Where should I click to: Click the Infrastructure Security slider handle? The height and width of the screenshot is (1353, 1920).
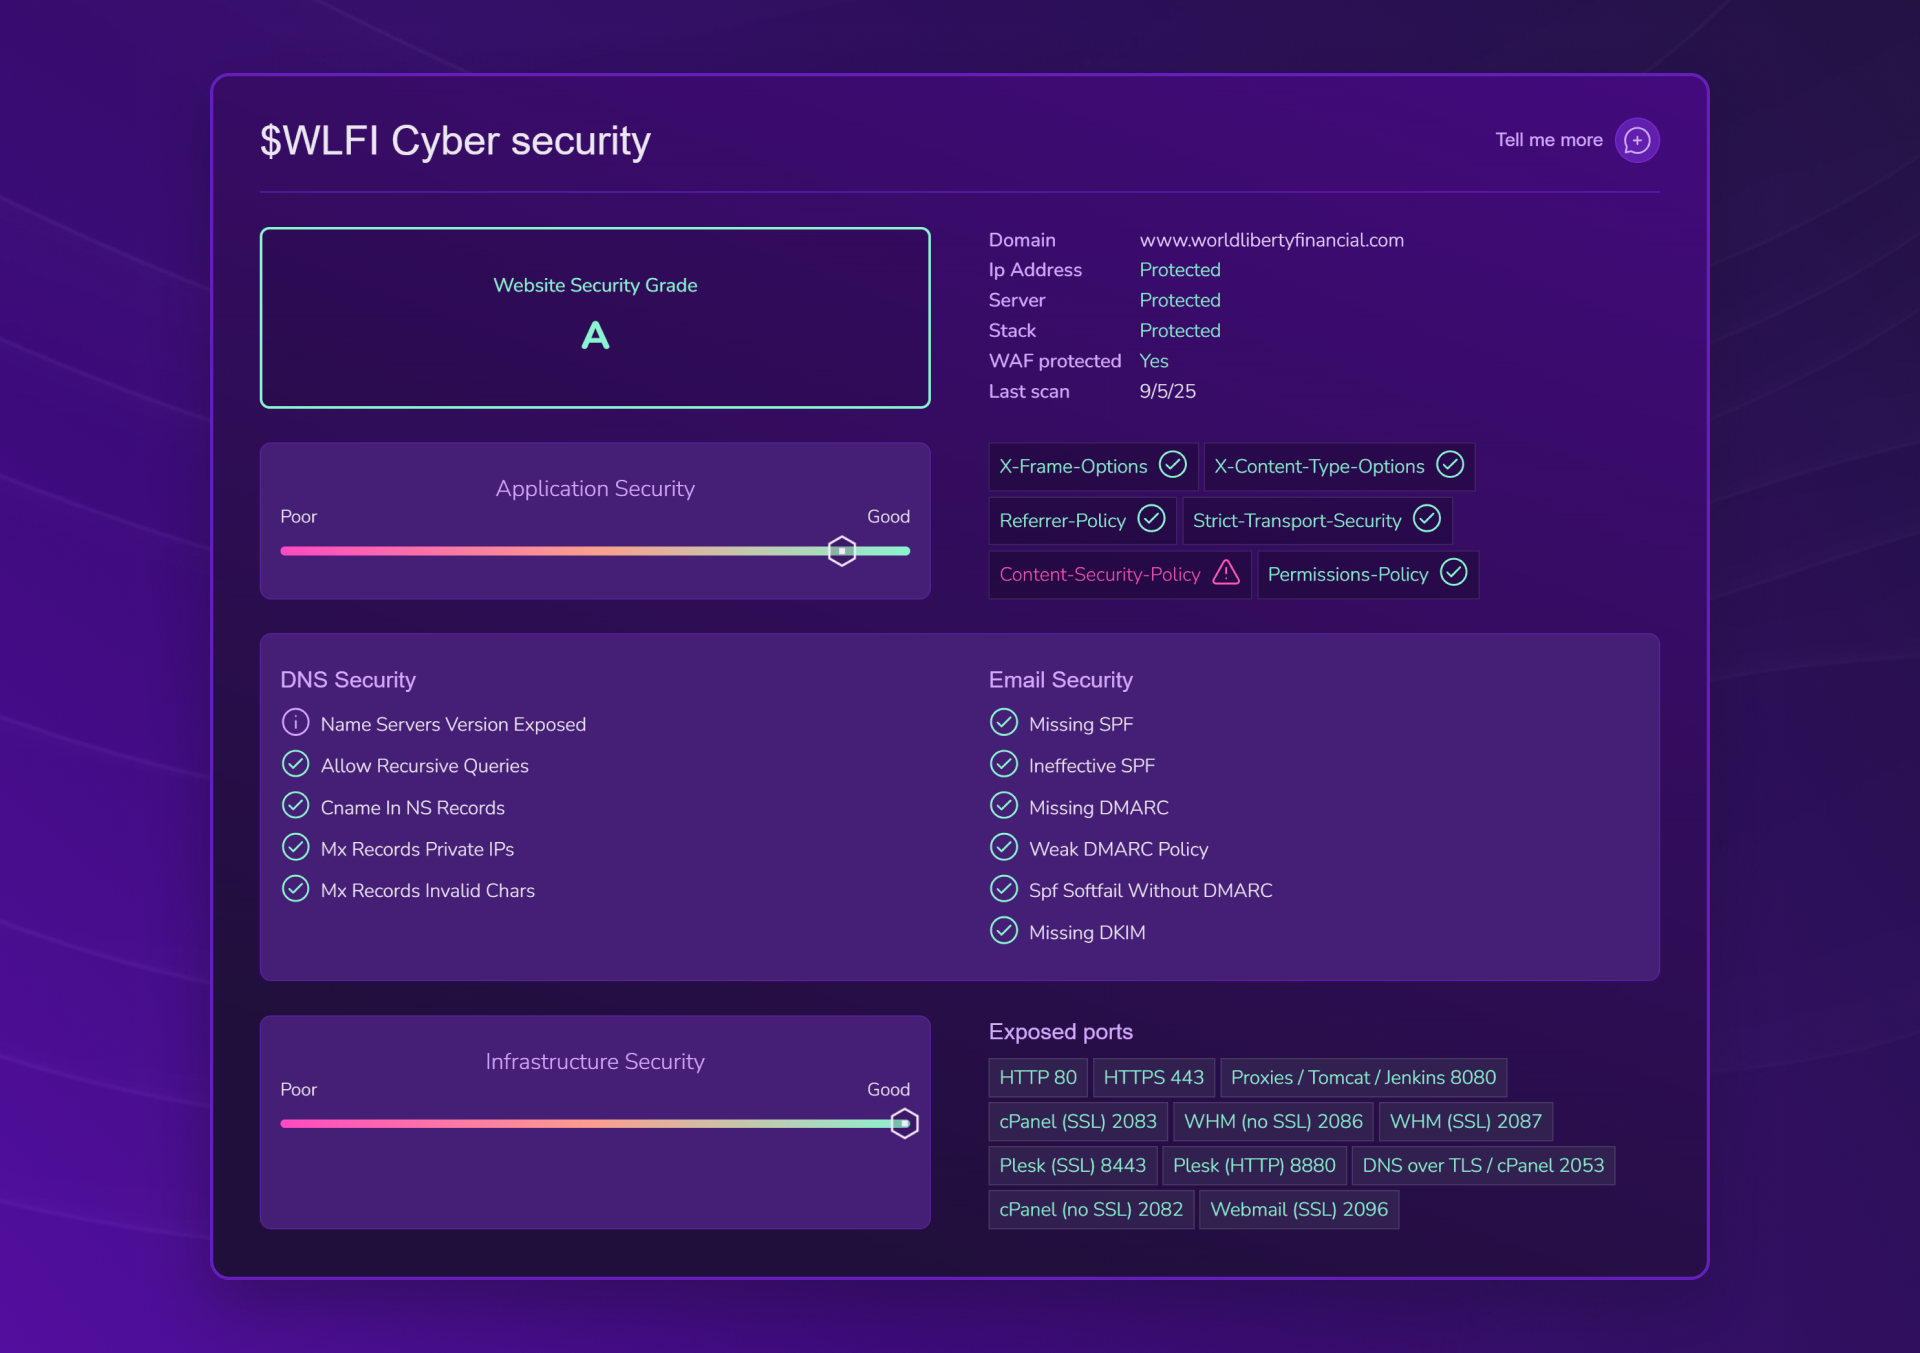click(904, 1124)
